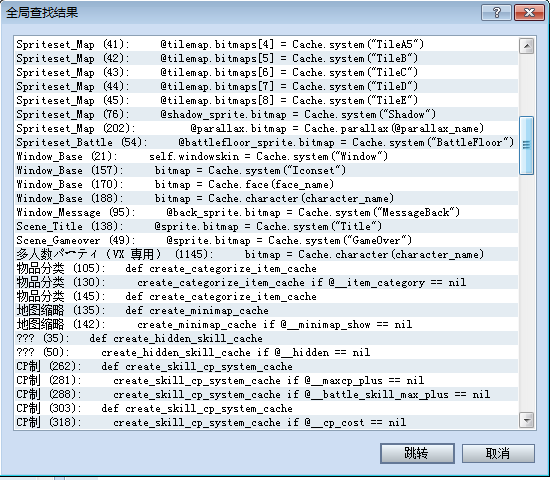Select the CP制 (281) maxcp_plus result
The width and height of the screenshot is (551, 480).
(266, 381)
